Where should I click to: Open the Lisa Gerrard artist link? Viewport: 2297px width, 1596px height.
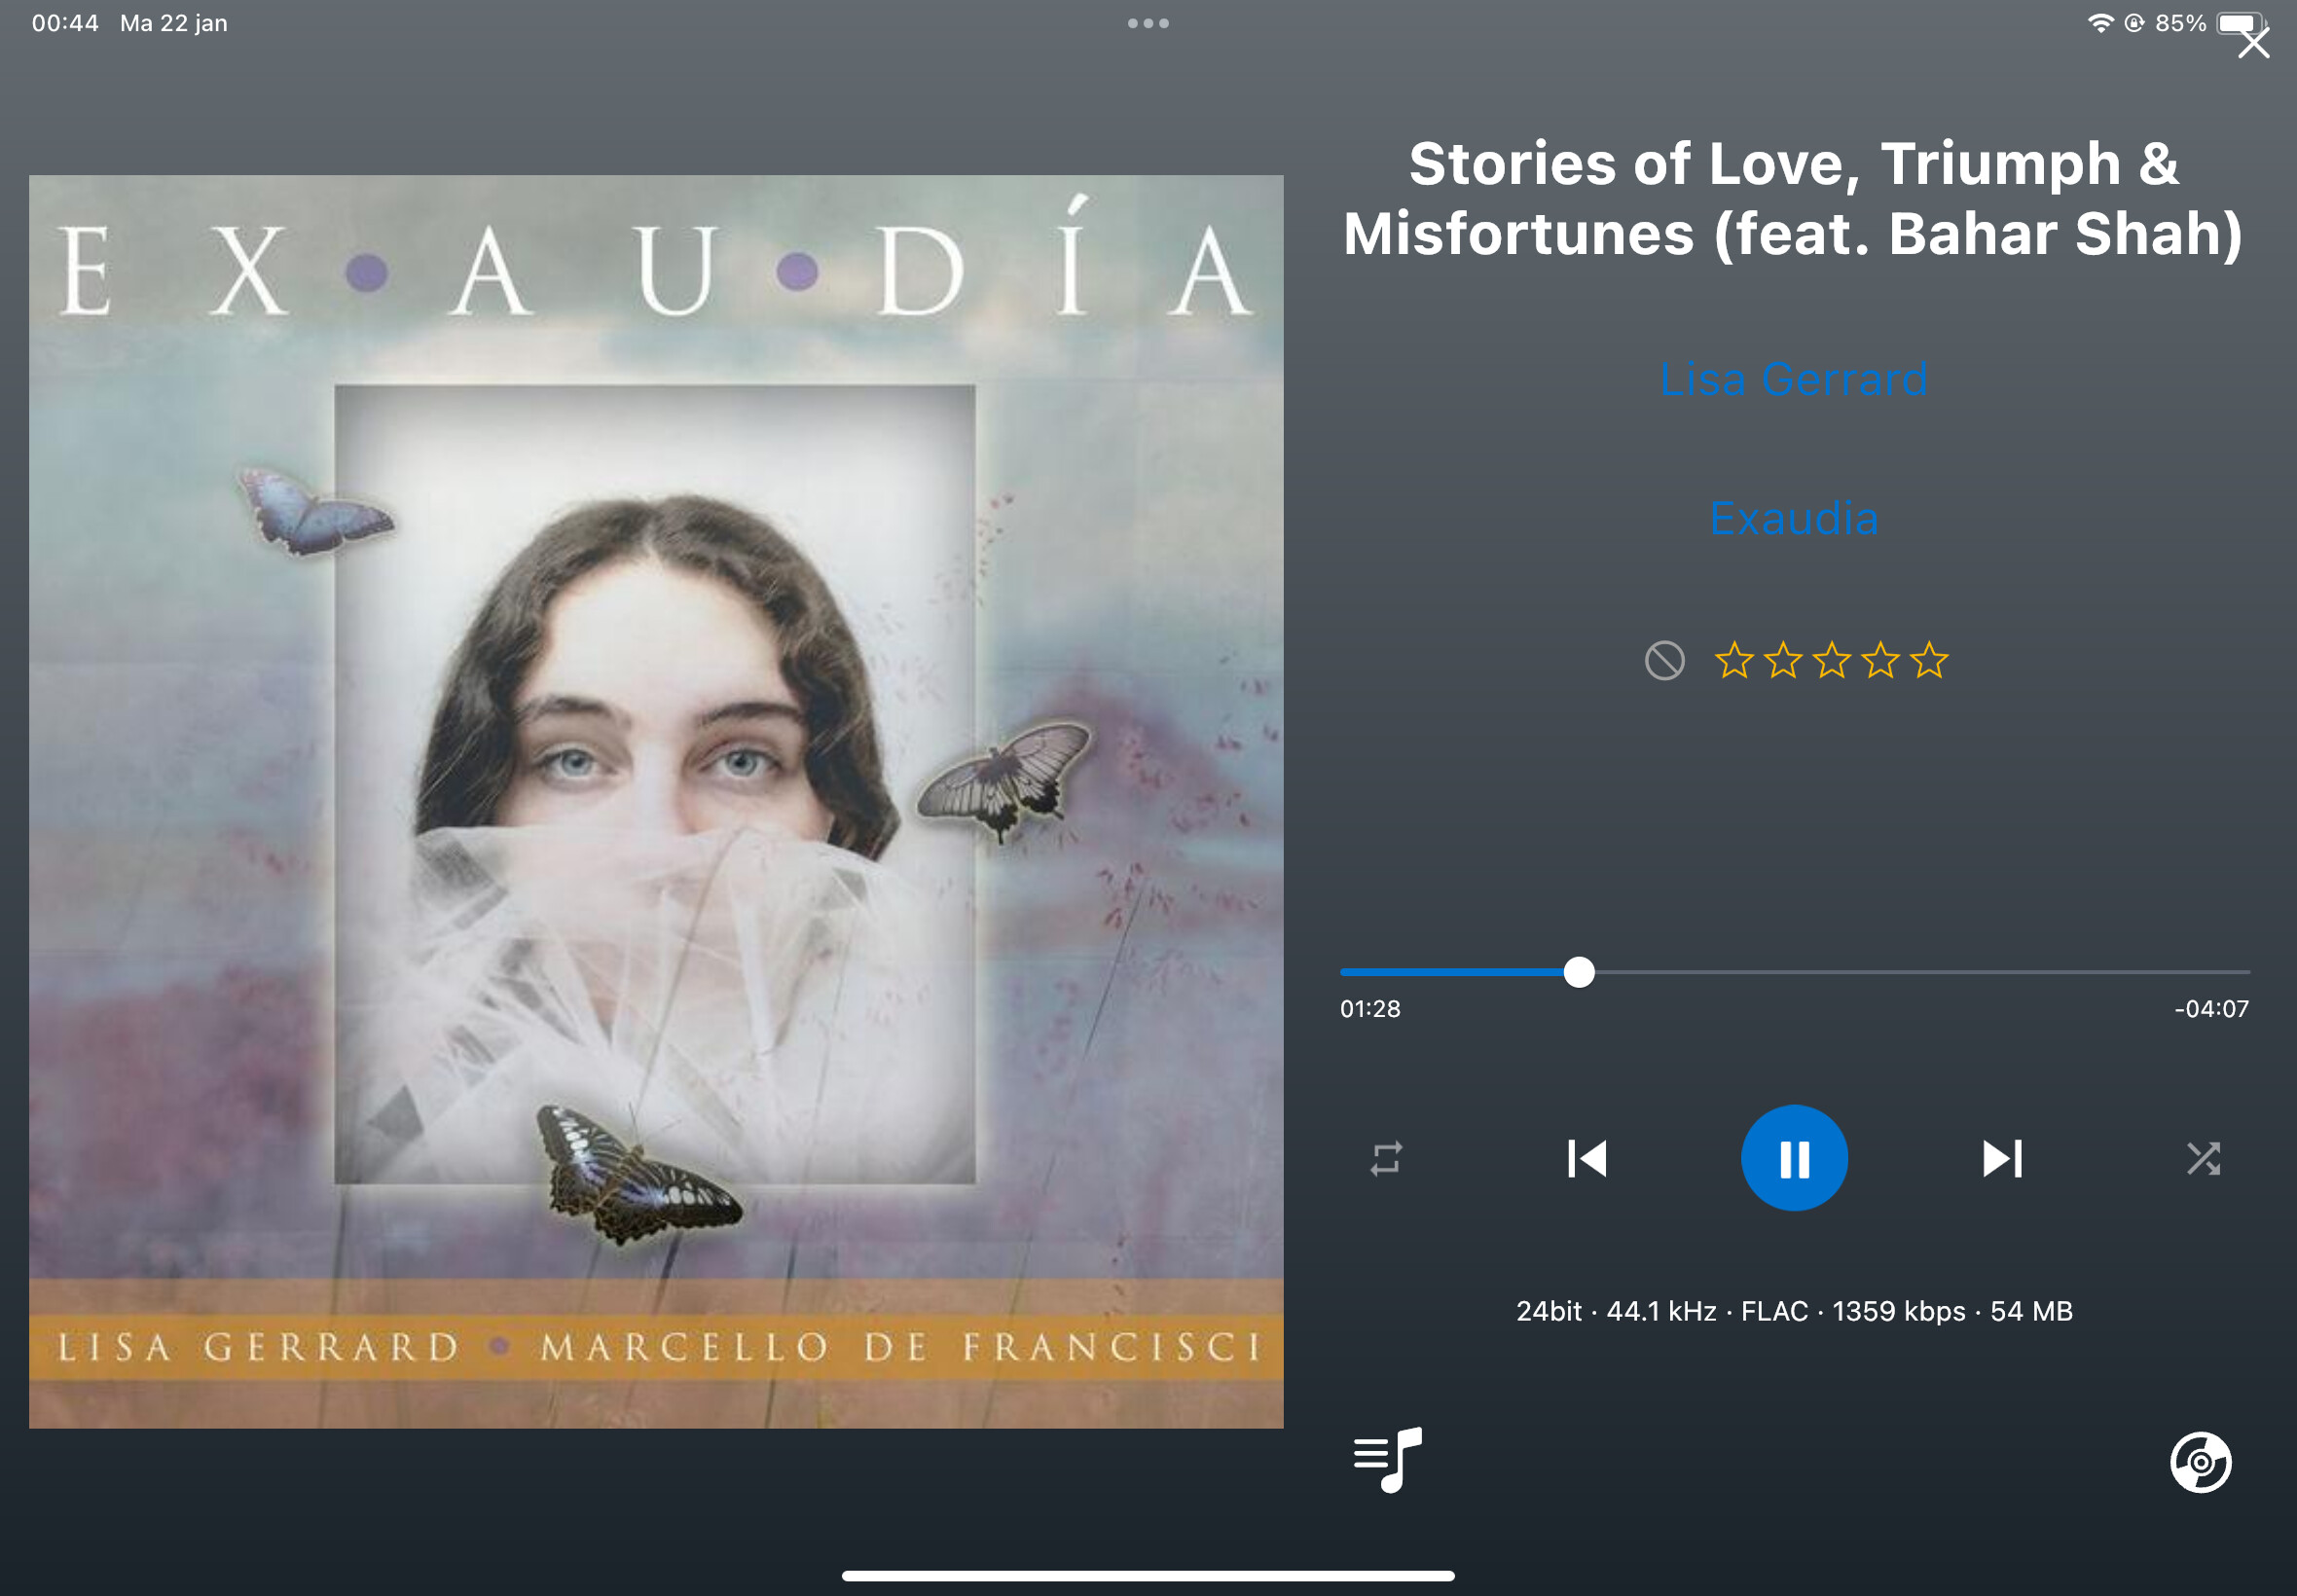coord(1794,379)
